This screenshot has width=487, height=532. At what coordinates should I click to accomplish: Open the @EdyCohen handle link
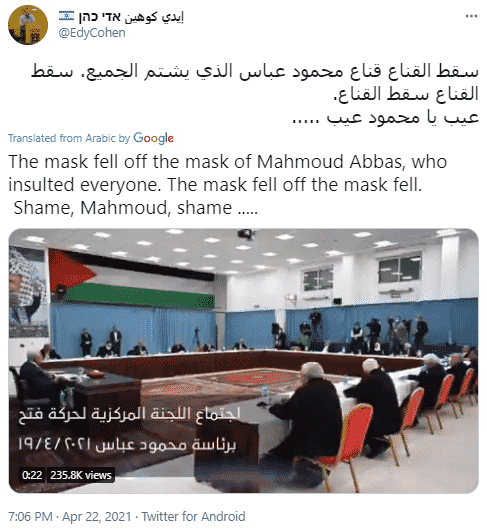coord(92,33)
